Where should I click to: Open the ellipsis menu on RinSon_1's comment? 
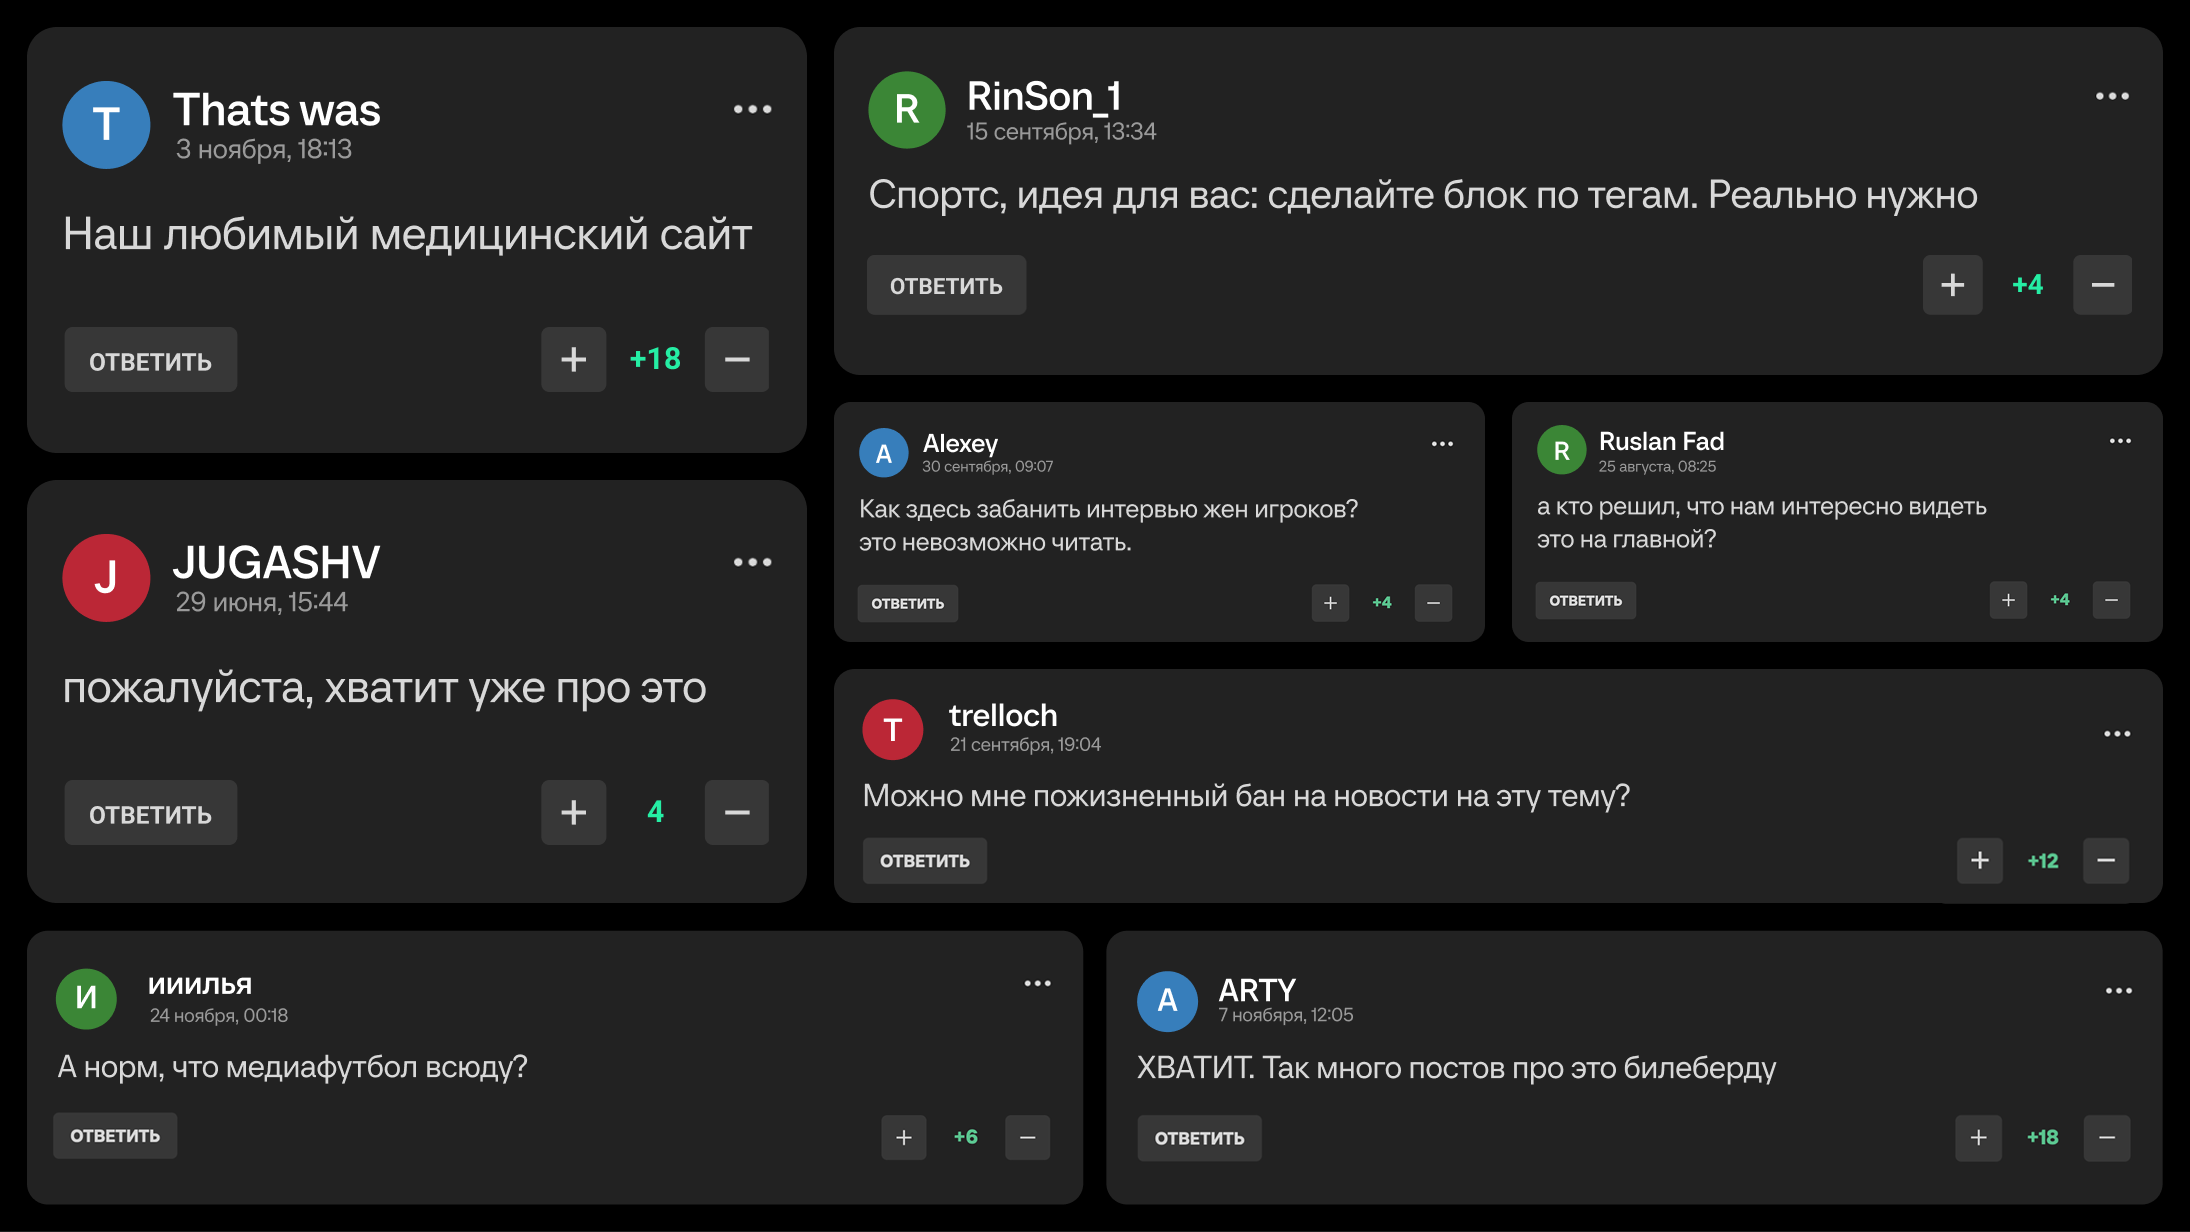point(2112,96)
